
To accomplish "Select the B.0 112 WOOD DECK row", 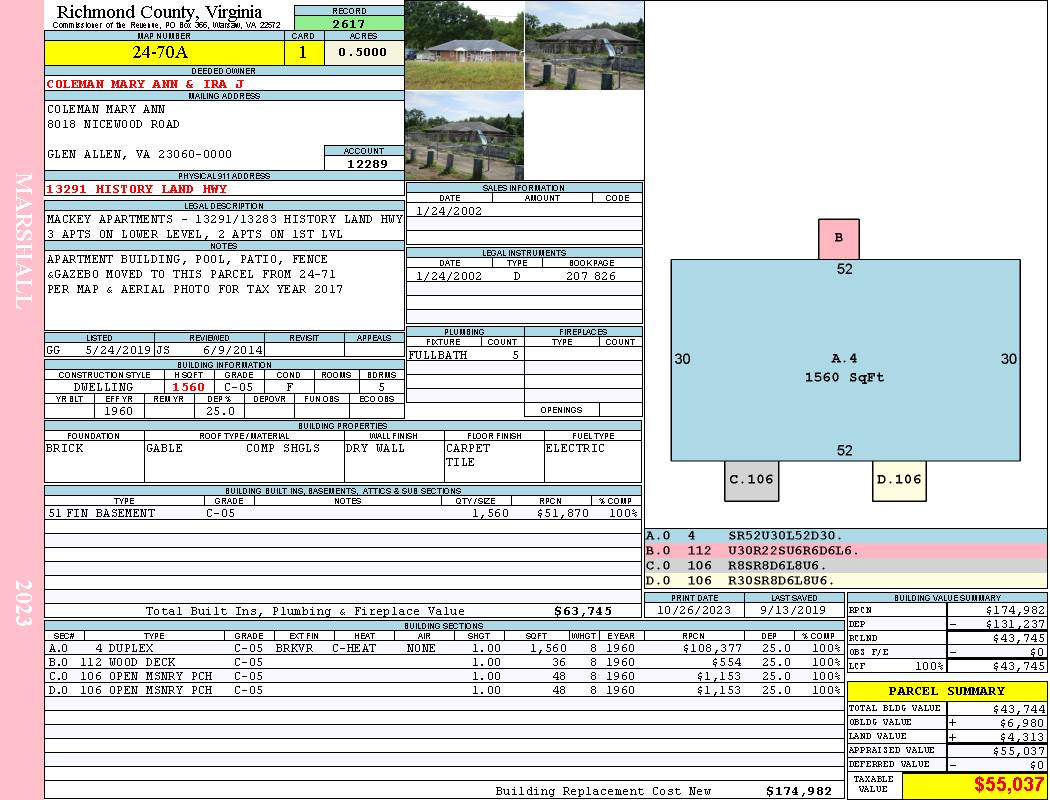I will pos(443,662).
